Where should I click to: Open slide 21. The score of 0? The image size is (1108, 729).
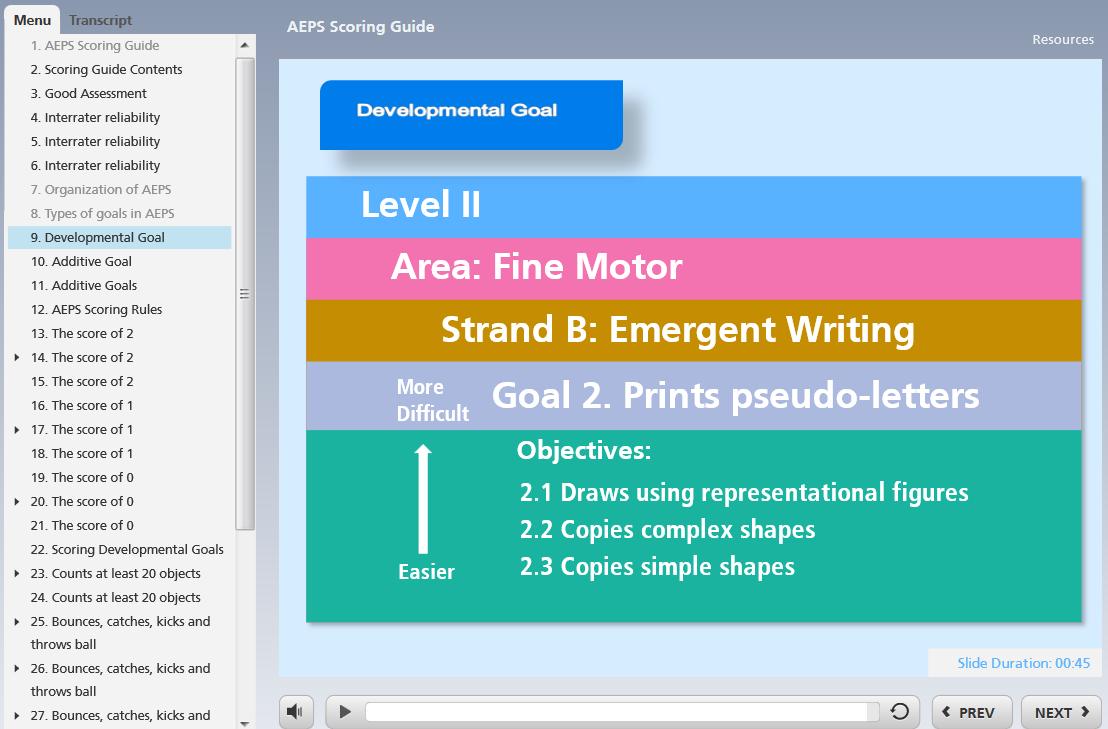tap(82, 526)
